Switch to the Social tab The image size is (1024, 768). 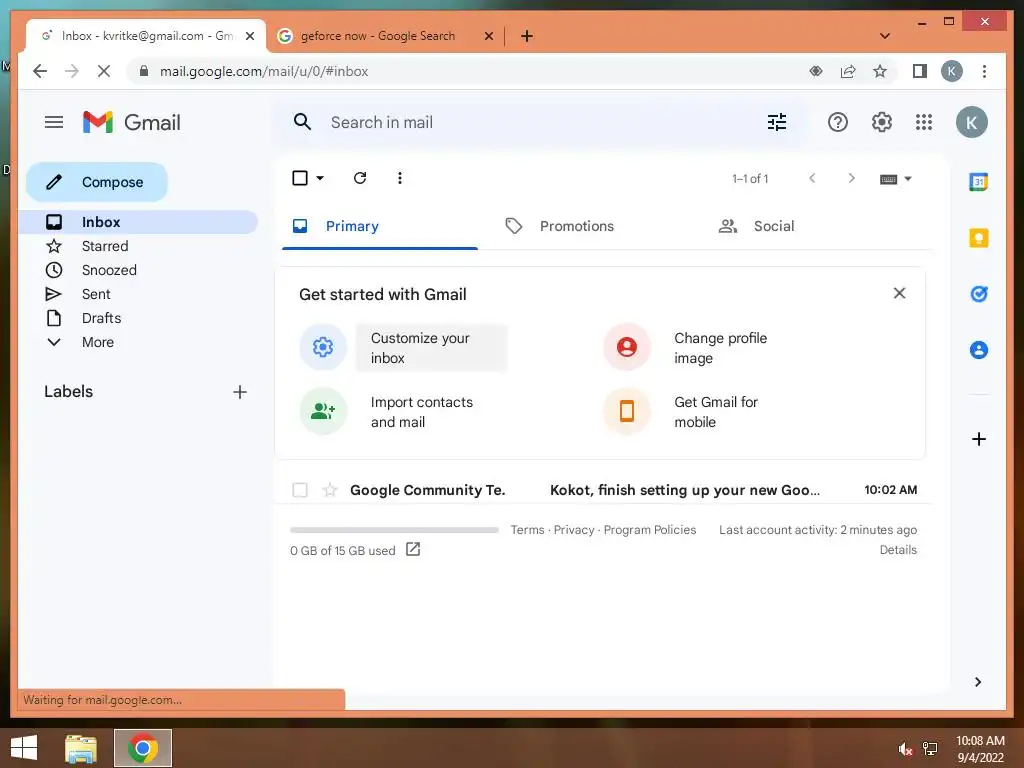tap(774, 226)
